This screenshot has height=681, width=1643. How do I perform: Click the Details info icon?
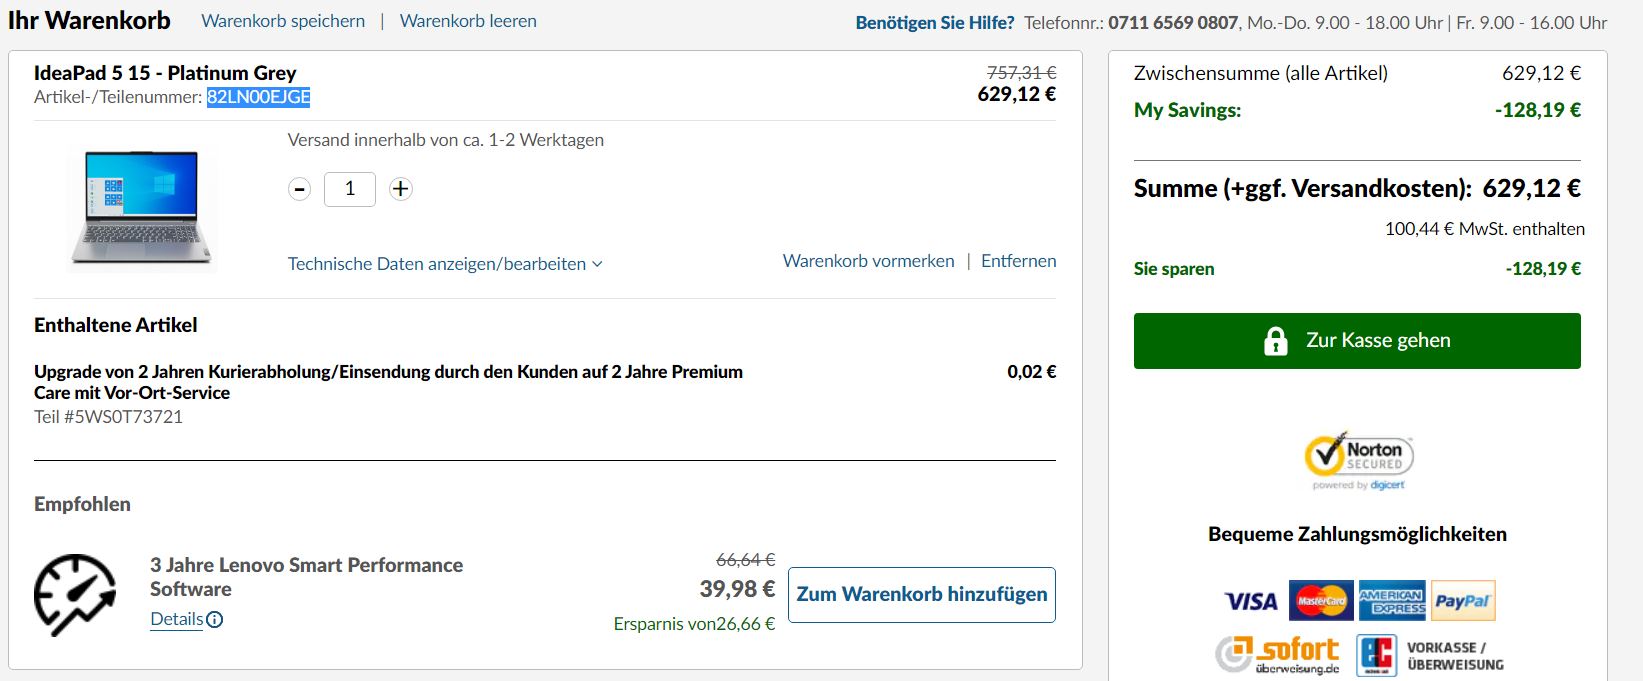[214, 620]
